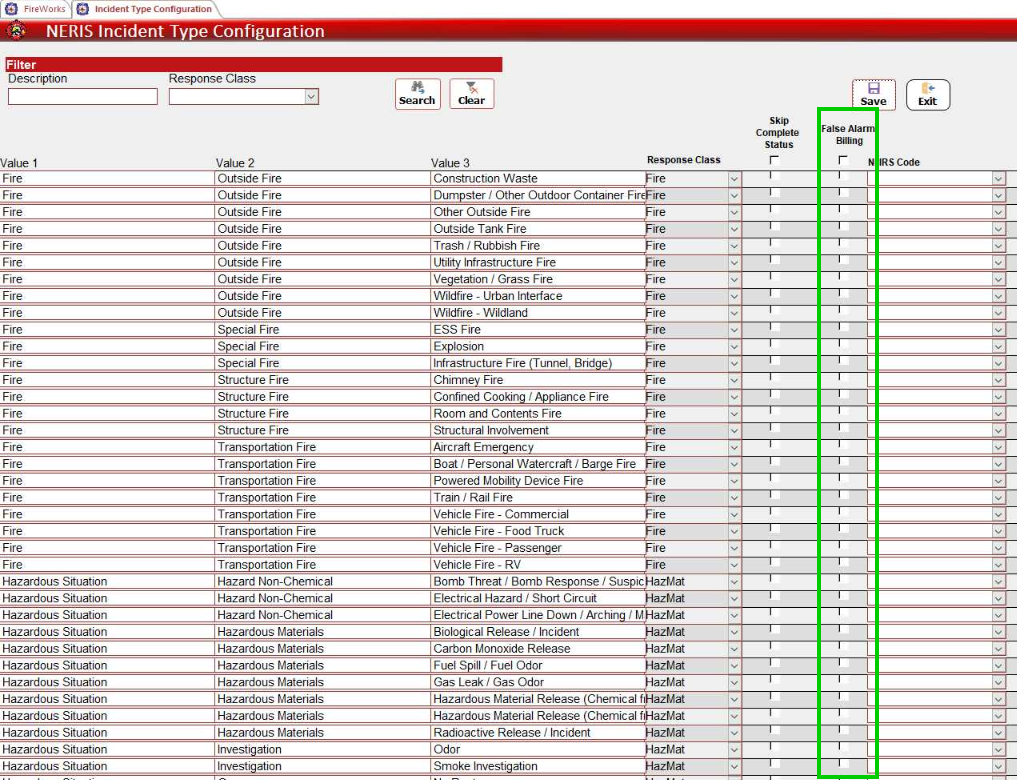Switch to the FireWorks tab
This screenshot has height=780, width=1017.
(x=44, y=9)
